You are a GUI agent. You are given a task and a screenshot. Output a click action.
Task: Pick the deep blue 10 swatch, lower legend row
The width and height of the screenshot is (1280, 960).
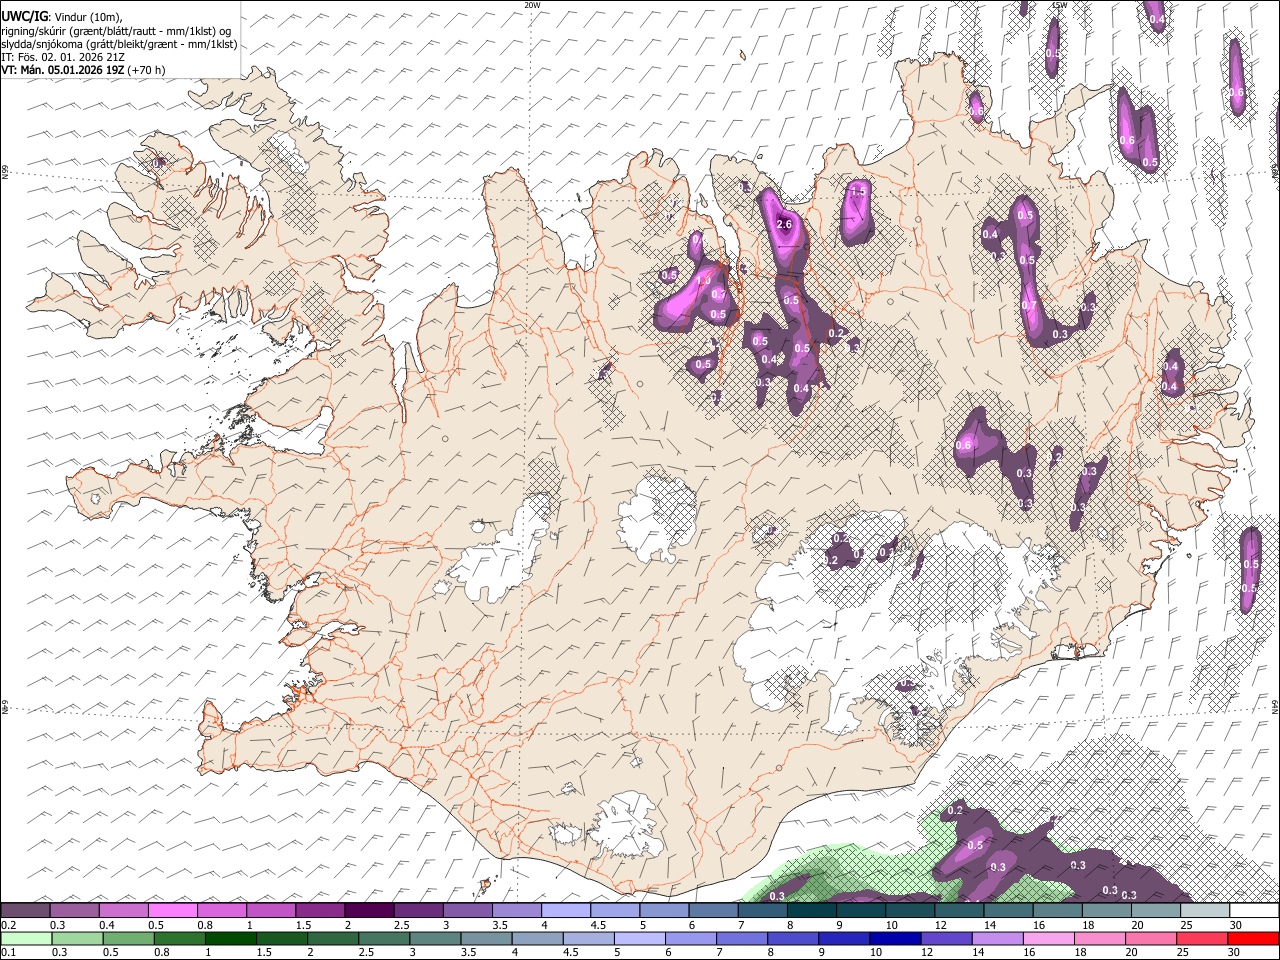(x=893, y=938)
